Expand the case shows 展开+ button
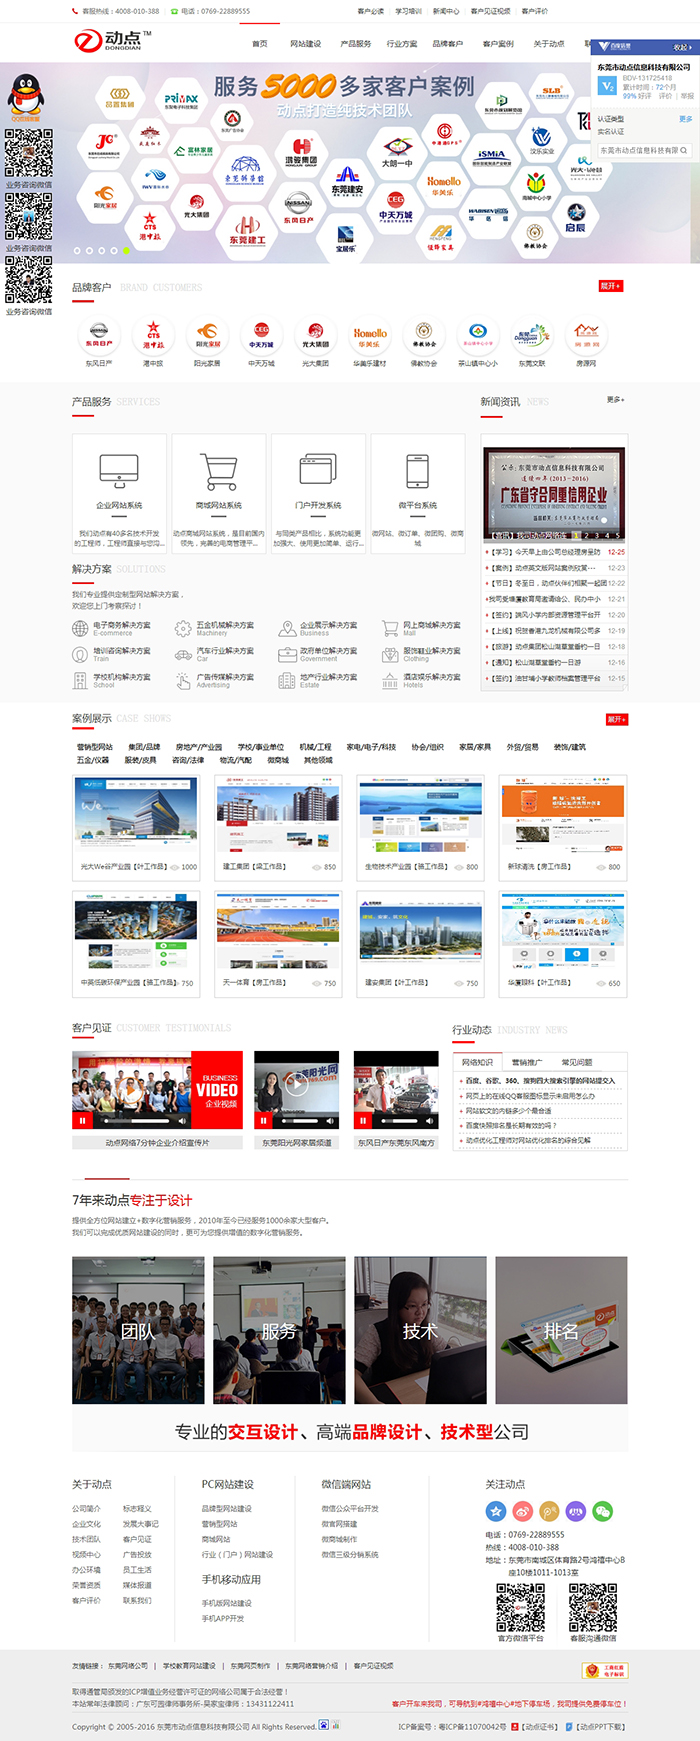The width and height of the screenshot is (700, 1741). click(x=616, y=719)
